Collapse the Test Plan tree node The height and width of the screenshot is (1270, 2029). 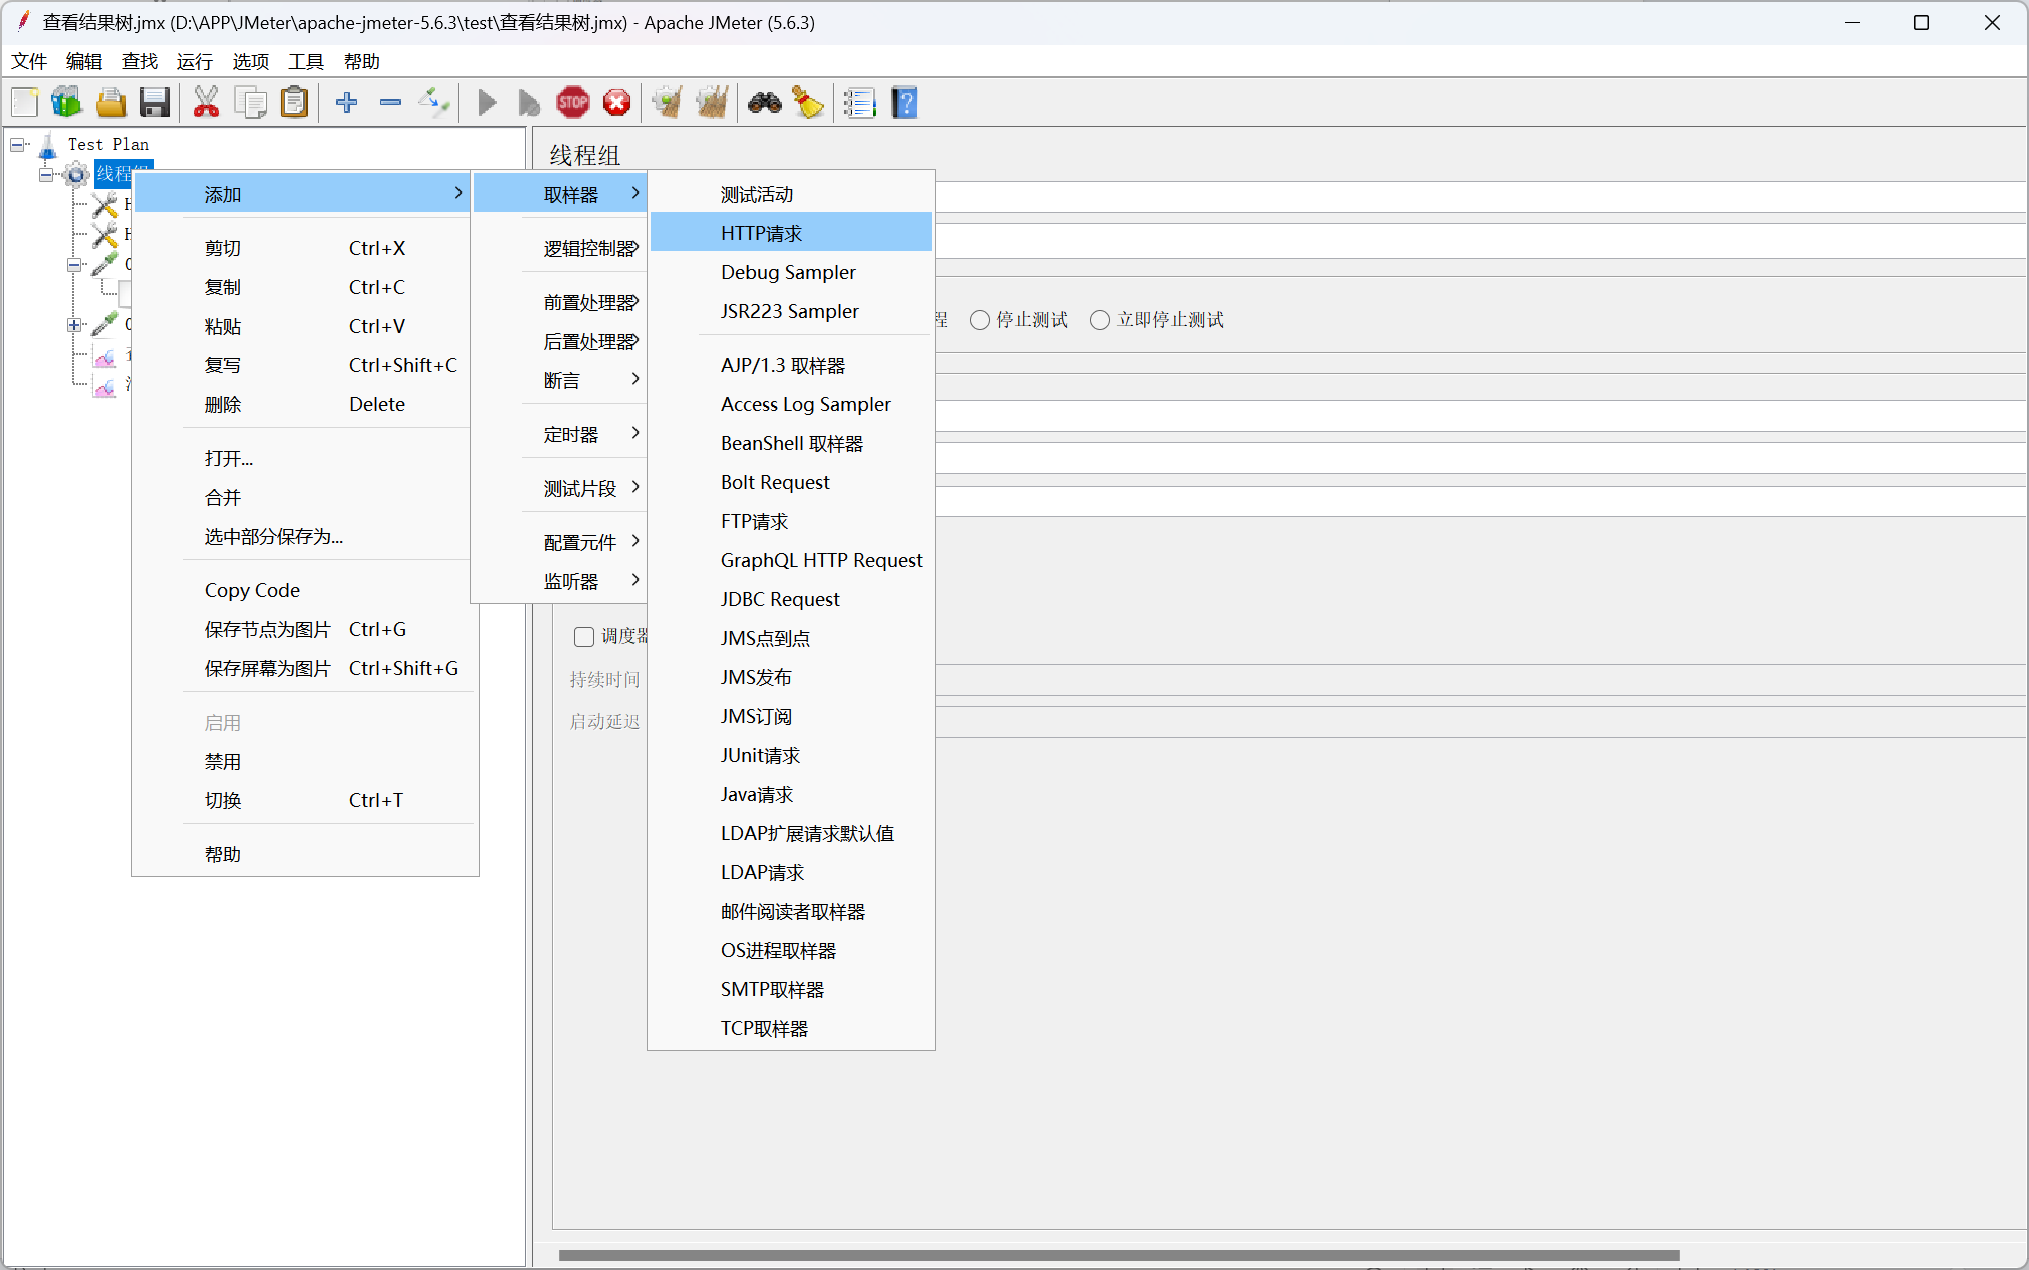point(17,145)
